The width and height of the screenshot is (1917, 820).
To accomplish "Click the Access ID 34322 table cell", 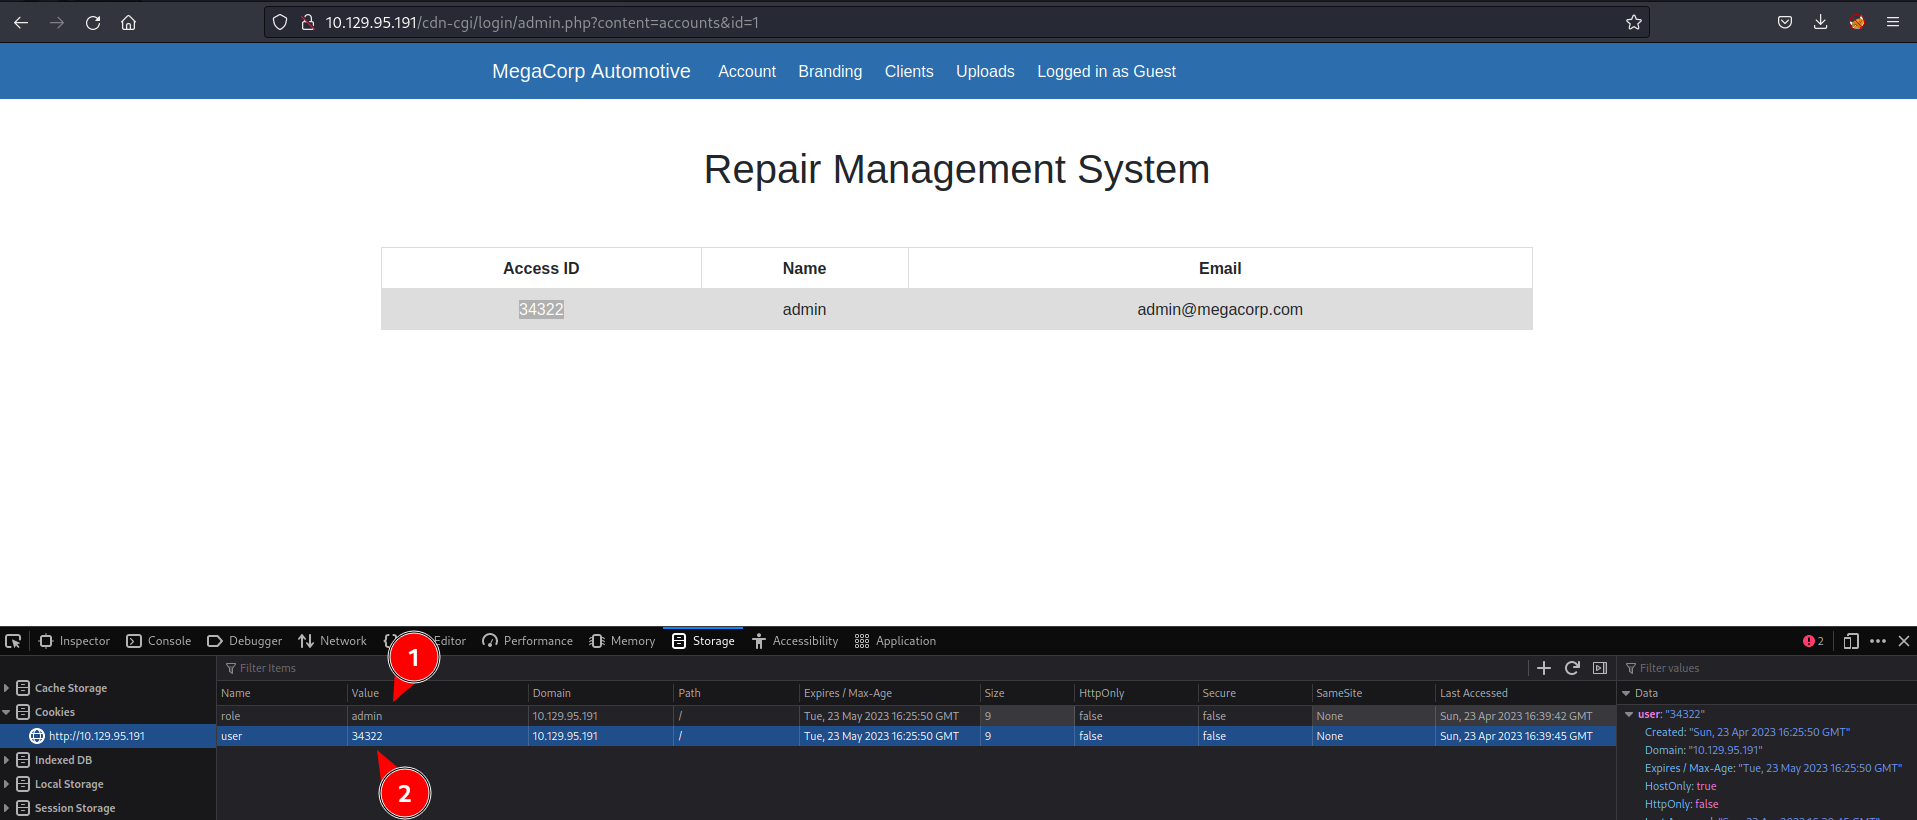I will click(x=541, y=309).
